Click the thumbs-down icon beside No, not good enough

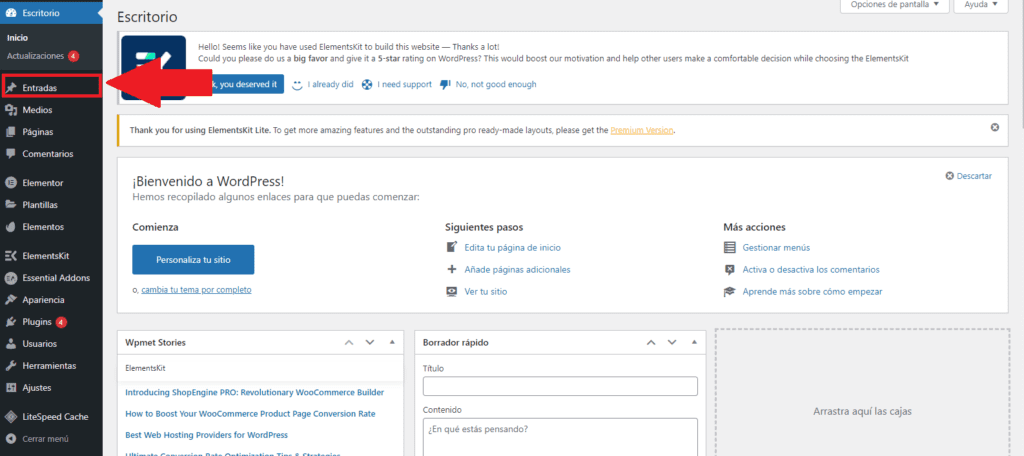(445, 84)
